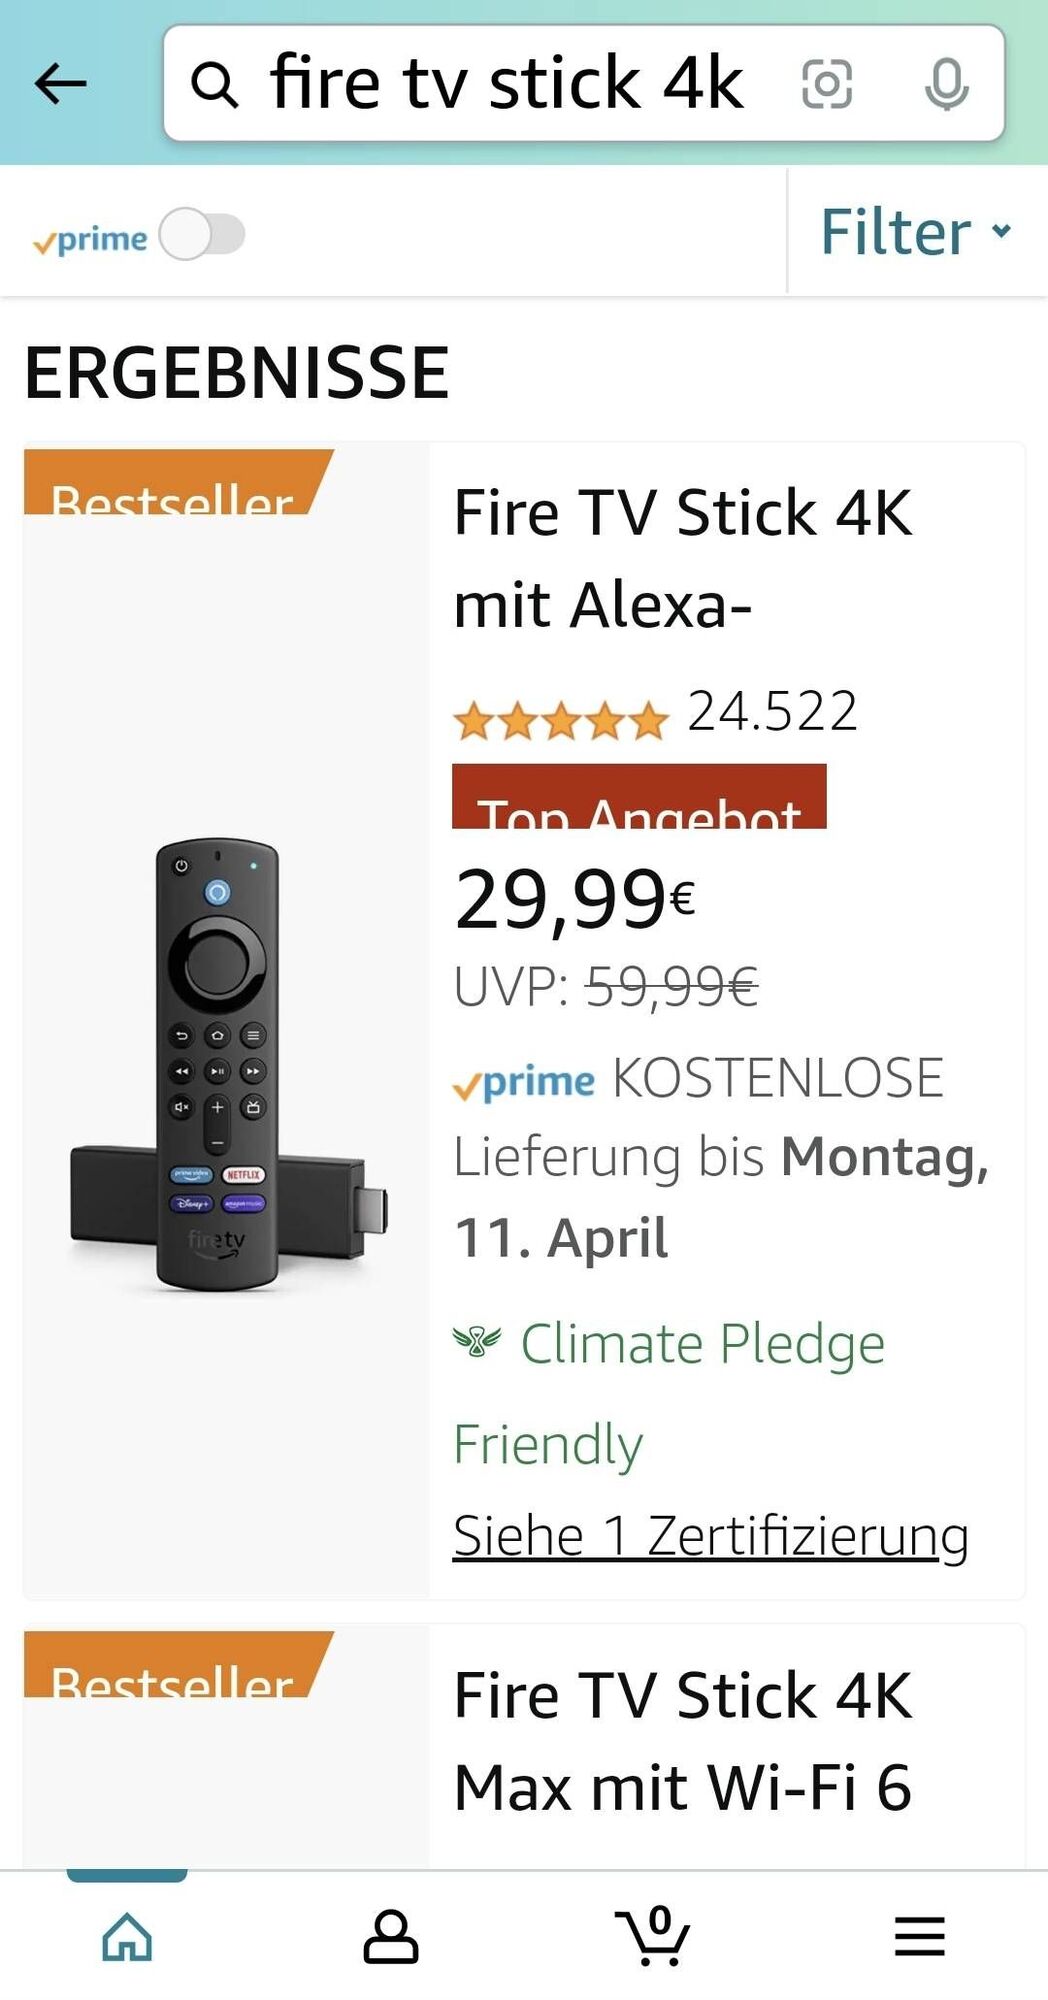Open the shopping cart icon
The image size is (1048, 2000).
pyautogui.click(x=652, y=1936)
